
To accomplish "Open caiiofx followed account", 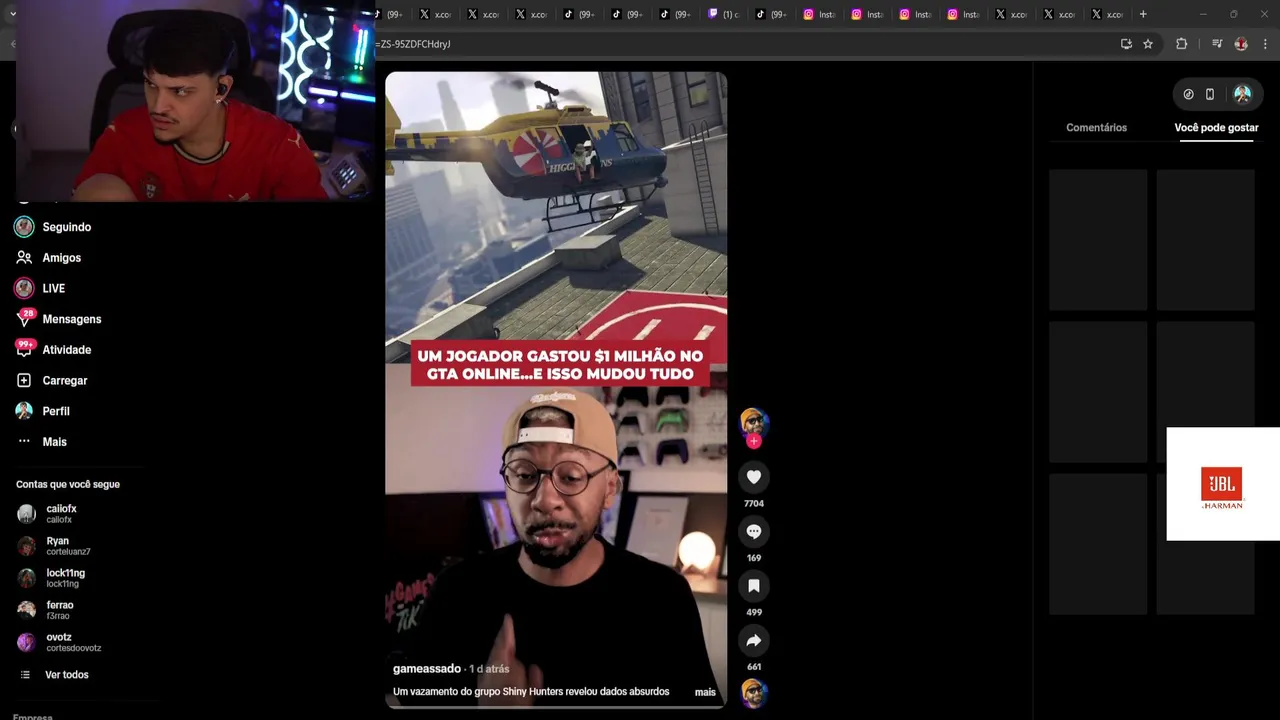I will (x=48, y=514).
